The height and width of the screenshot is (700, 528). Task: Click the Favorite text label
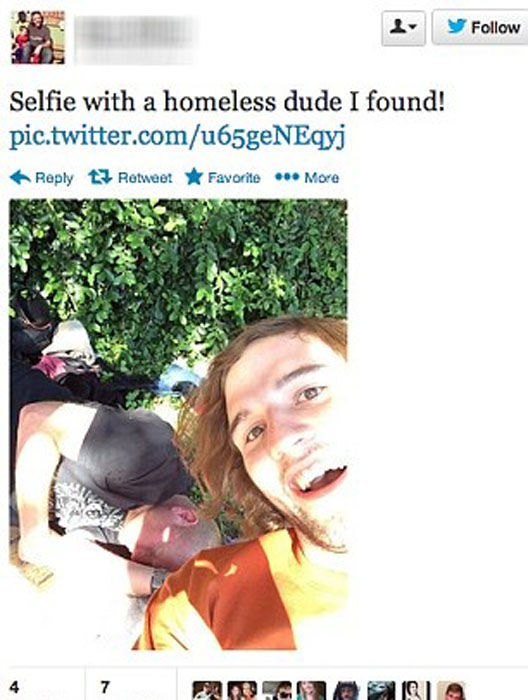click(x=234, y=178)
